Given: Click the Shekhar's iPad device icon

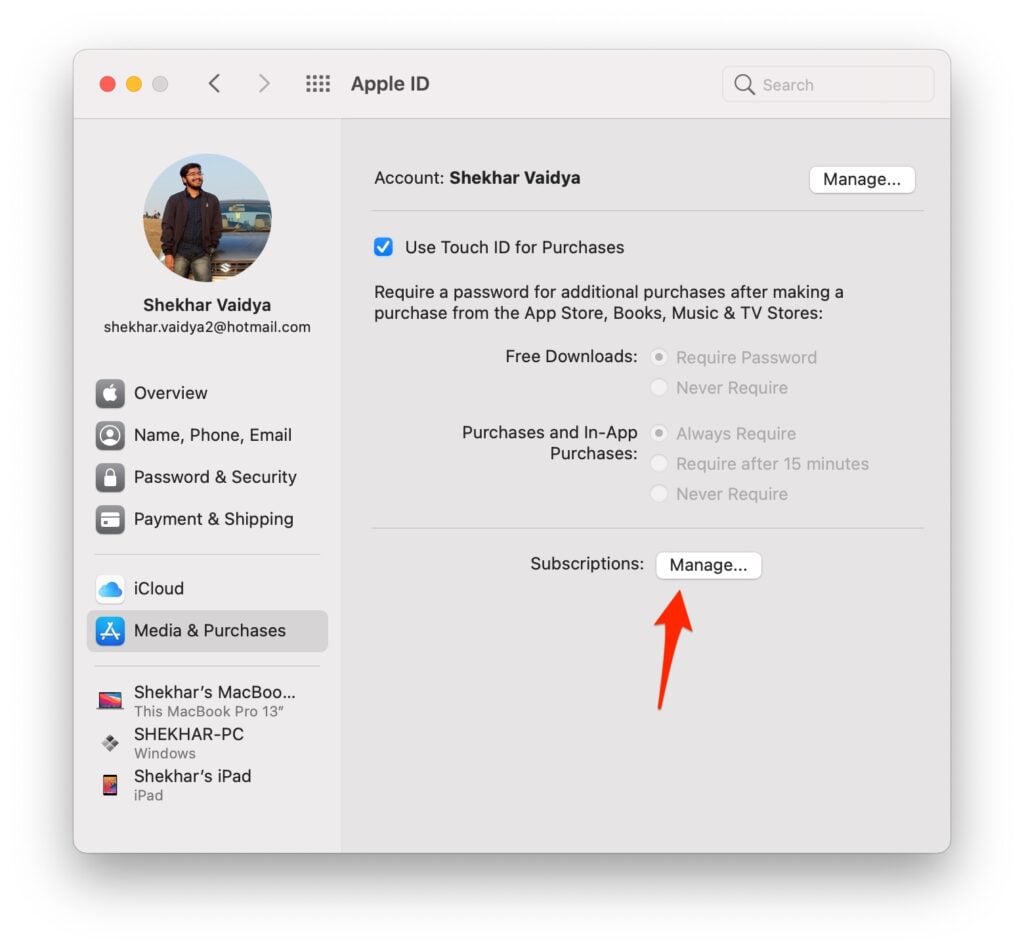Looking at the screenshot, I should tap(110, 785).
